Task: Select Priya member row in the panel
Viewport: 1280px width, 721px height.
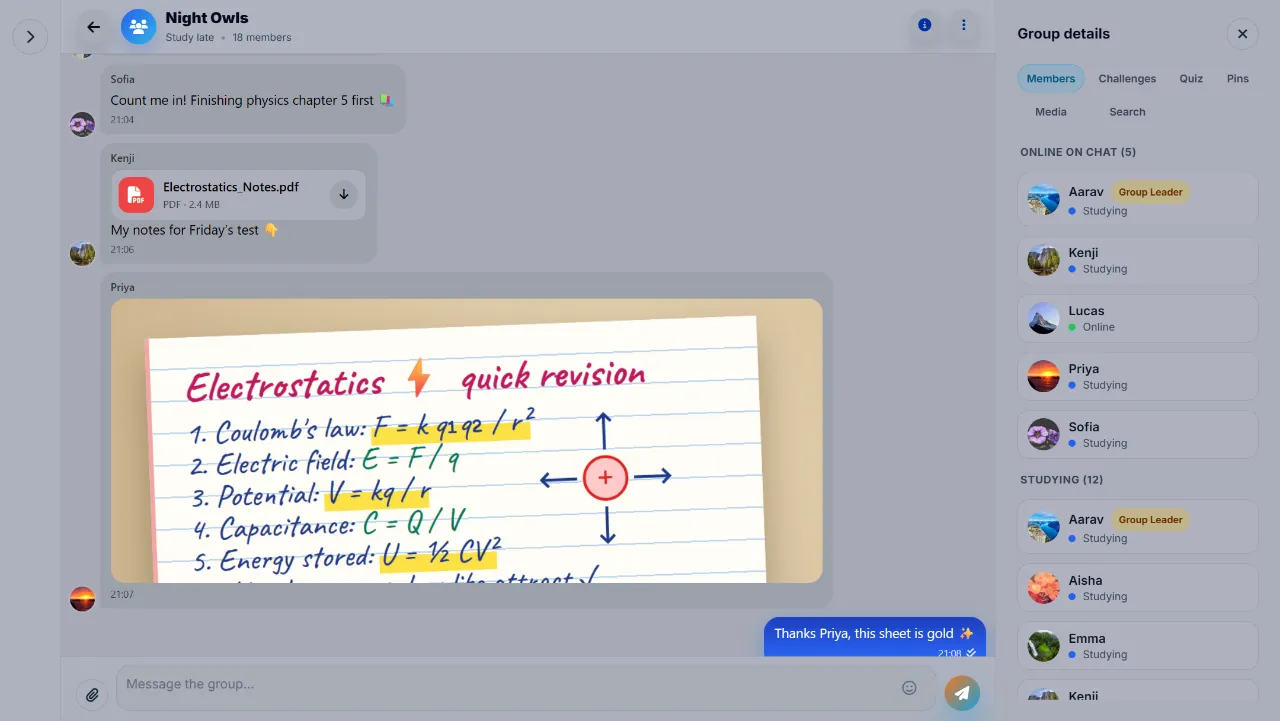Action: [x=1138, y=376]
